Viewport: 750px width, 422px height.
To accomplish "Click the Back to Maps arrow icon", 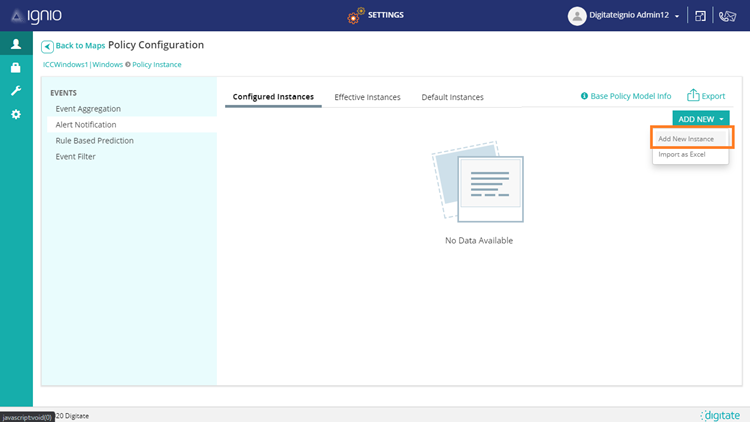I will (x=47, y=46).
